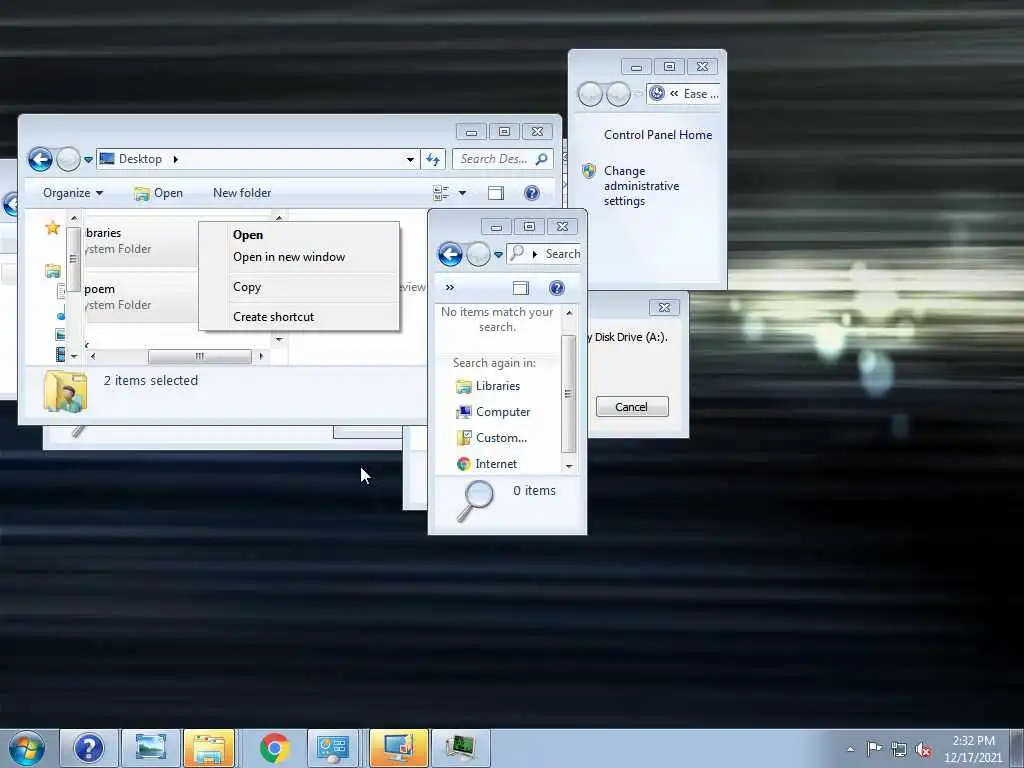Click New folder in the toolbar
Screen dimensions: 1024x768
coord(242,193)
